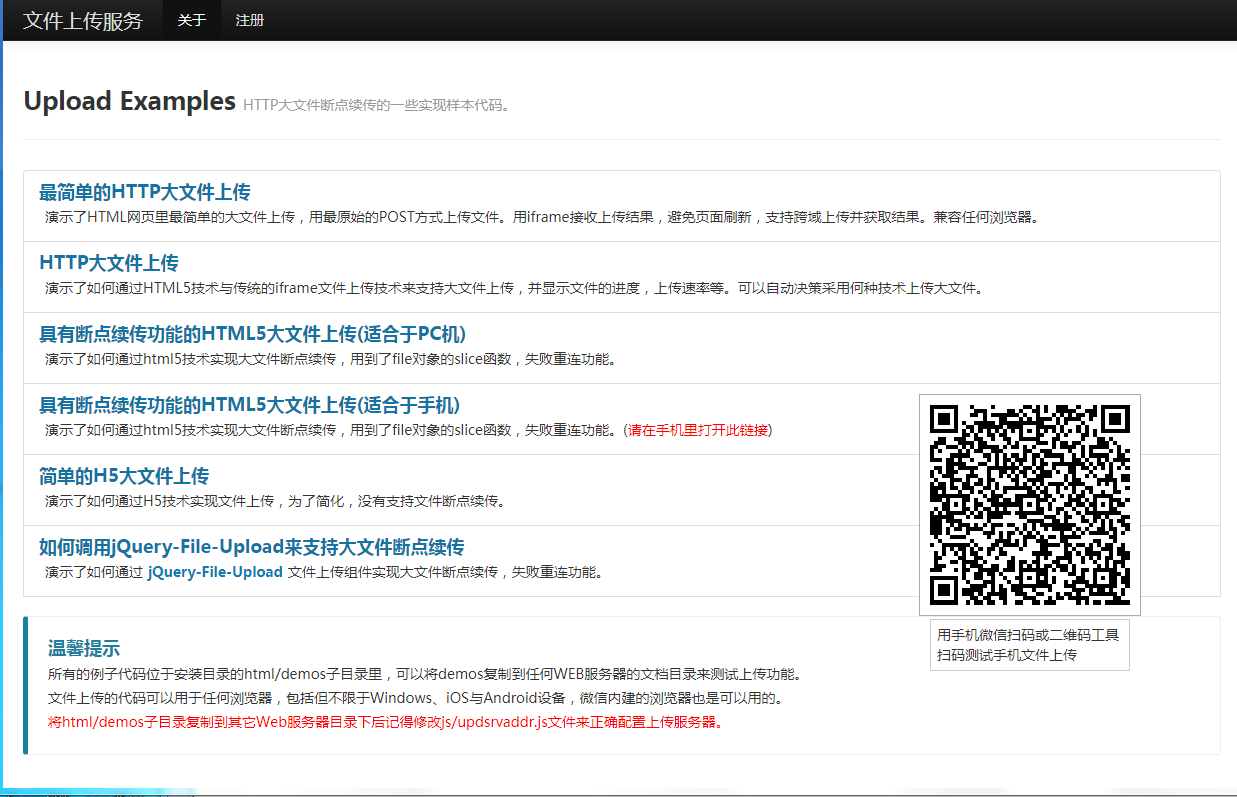
Task: Open 简单的H5大文件上传 example link
Action: pos(124,476)
